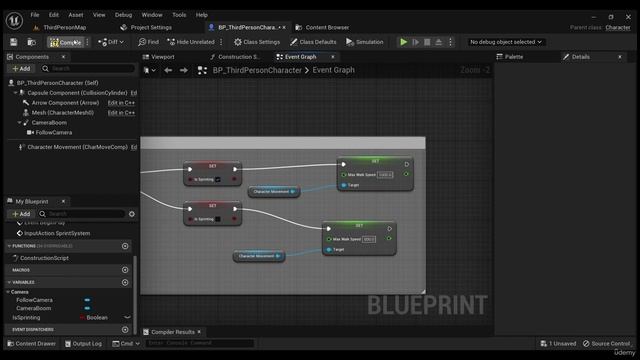Click the Find toolbar button
Screen dimensions: 640x360
(x=148, y=42)
